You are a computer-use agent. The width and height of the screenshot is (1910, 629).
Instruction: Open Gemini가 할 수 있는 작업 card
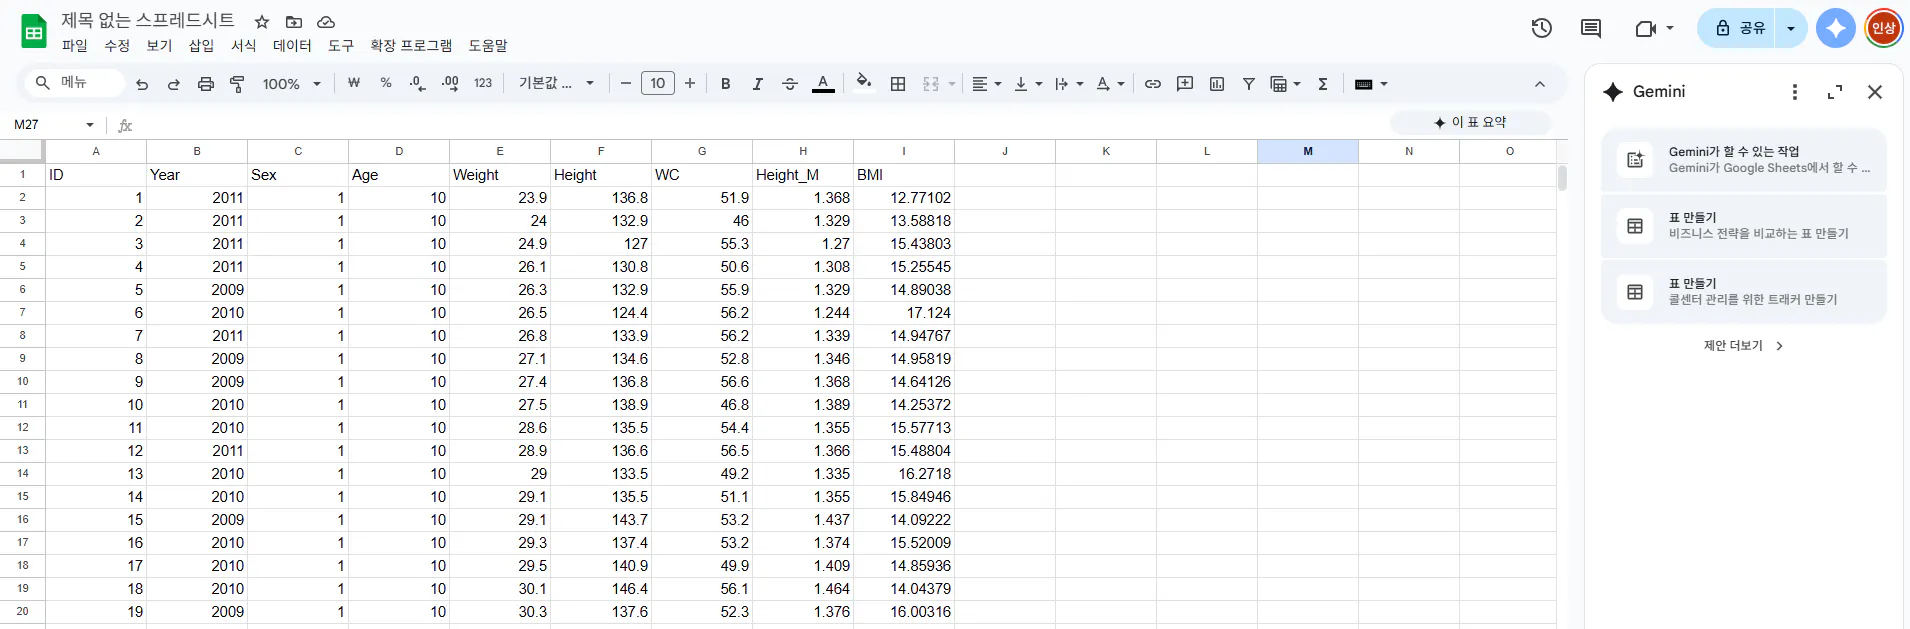[x=1744, y=160]
